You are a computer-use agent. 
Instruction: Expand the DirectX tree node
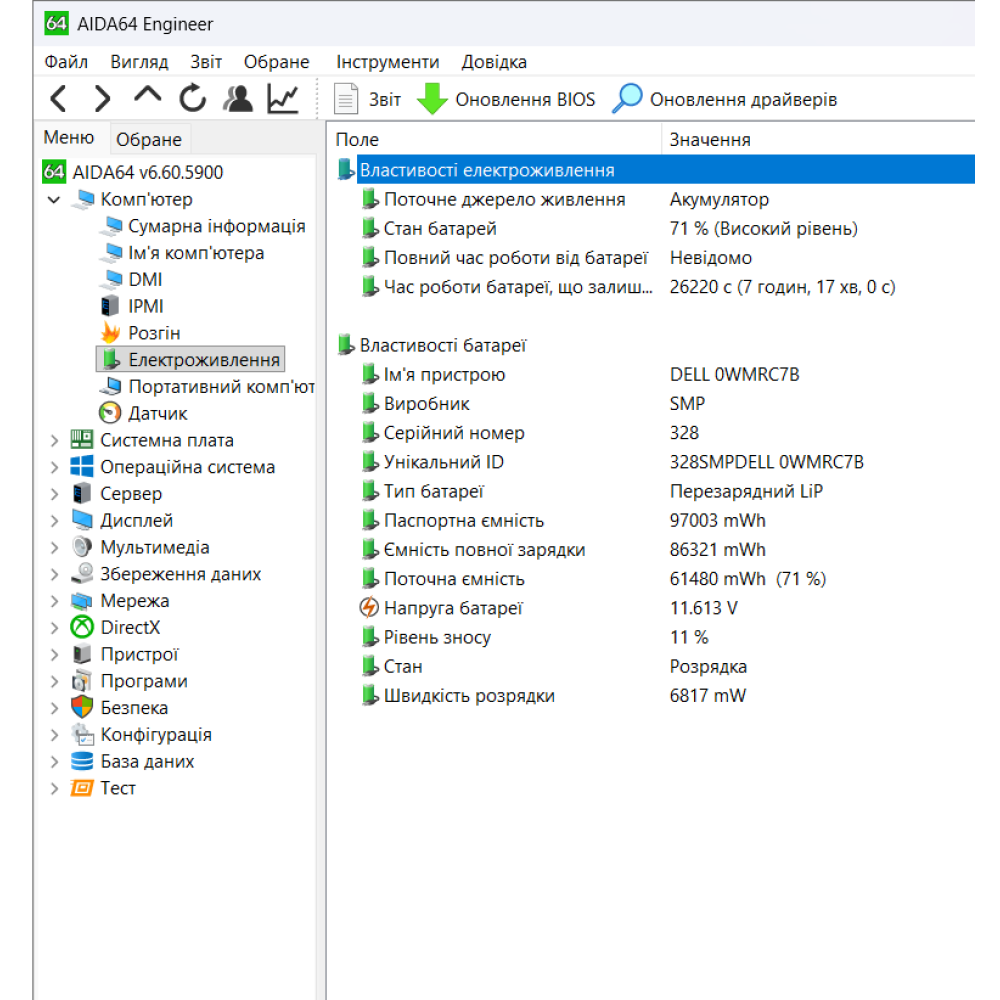click(54, 627)
